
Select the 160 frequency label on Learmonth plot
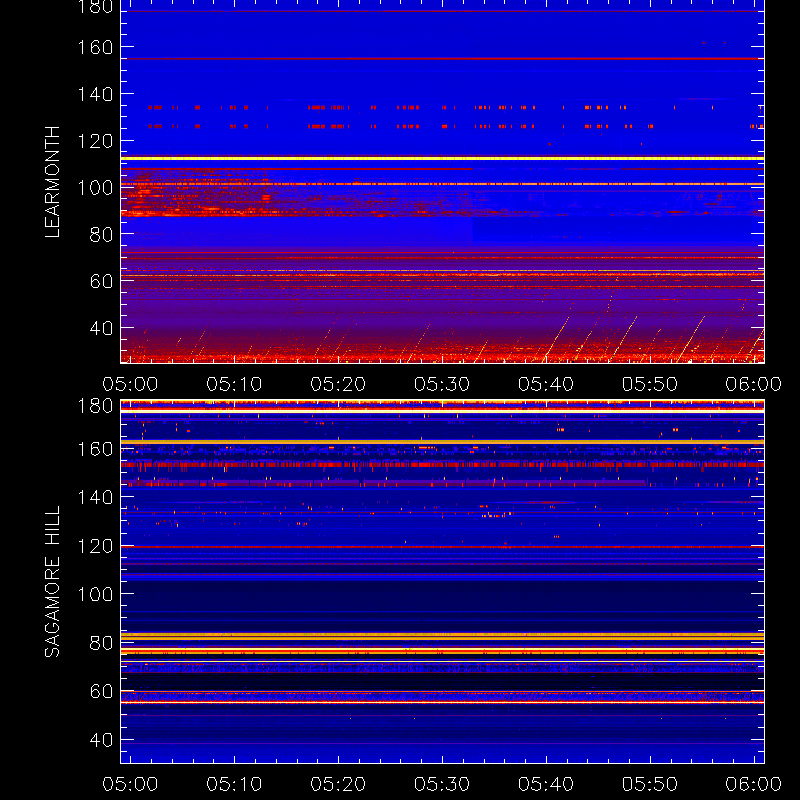95,47
